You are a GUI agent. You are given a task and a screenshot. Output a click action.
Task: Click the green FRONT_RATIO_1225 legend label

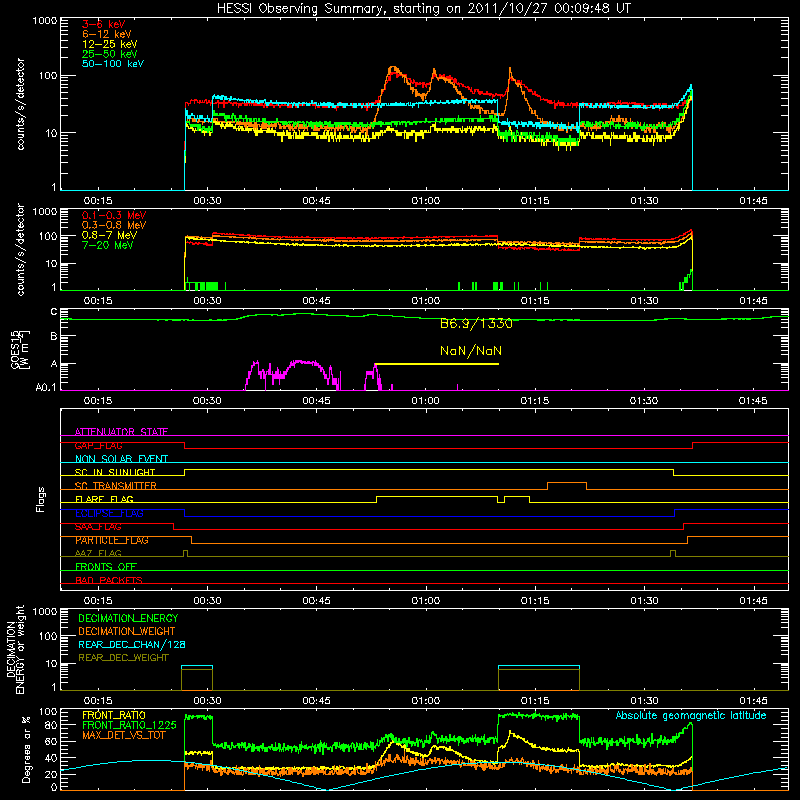click(x=129, y=725)
